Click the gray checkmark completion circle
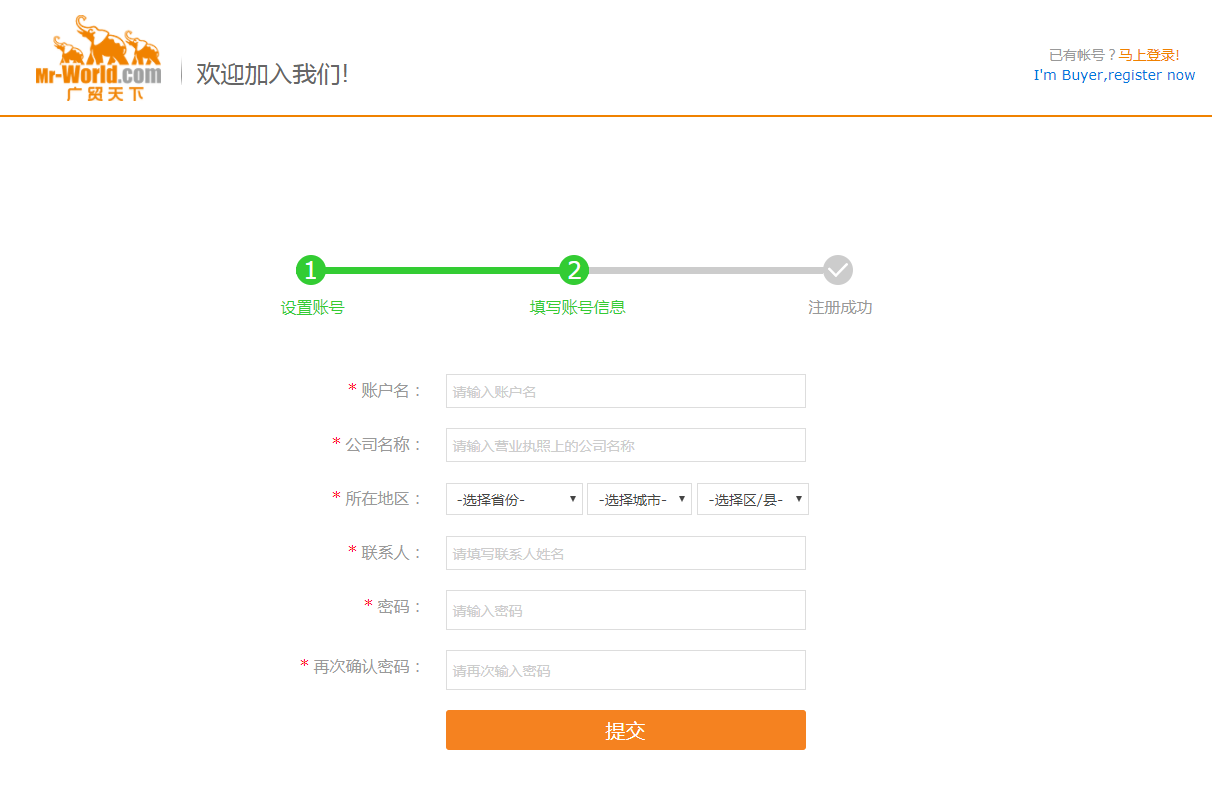 pos(838,270)
